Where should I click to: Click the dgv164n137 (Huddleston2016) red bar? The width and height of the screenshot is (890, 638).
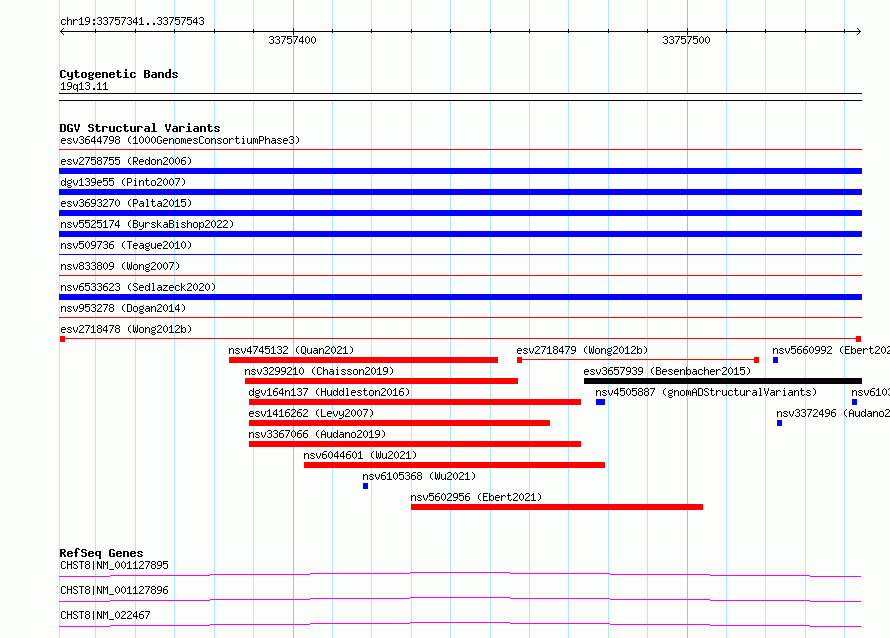414,402
